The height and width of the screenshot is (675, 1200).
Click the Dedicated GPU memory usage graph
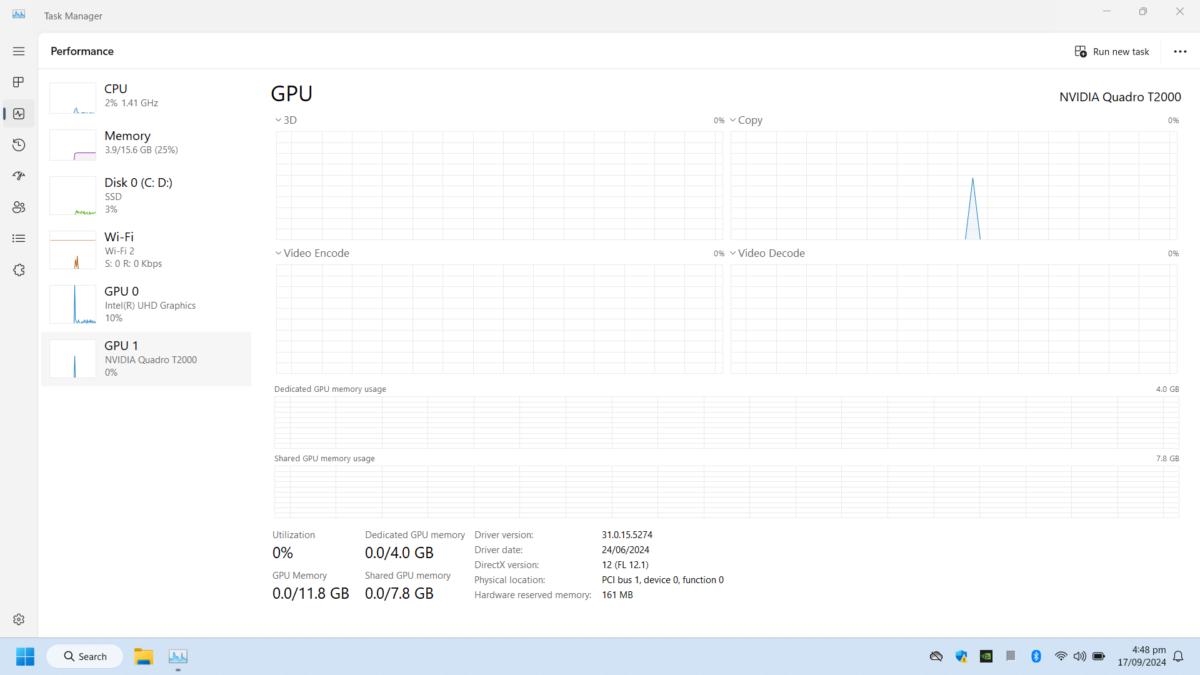[726, 422]
